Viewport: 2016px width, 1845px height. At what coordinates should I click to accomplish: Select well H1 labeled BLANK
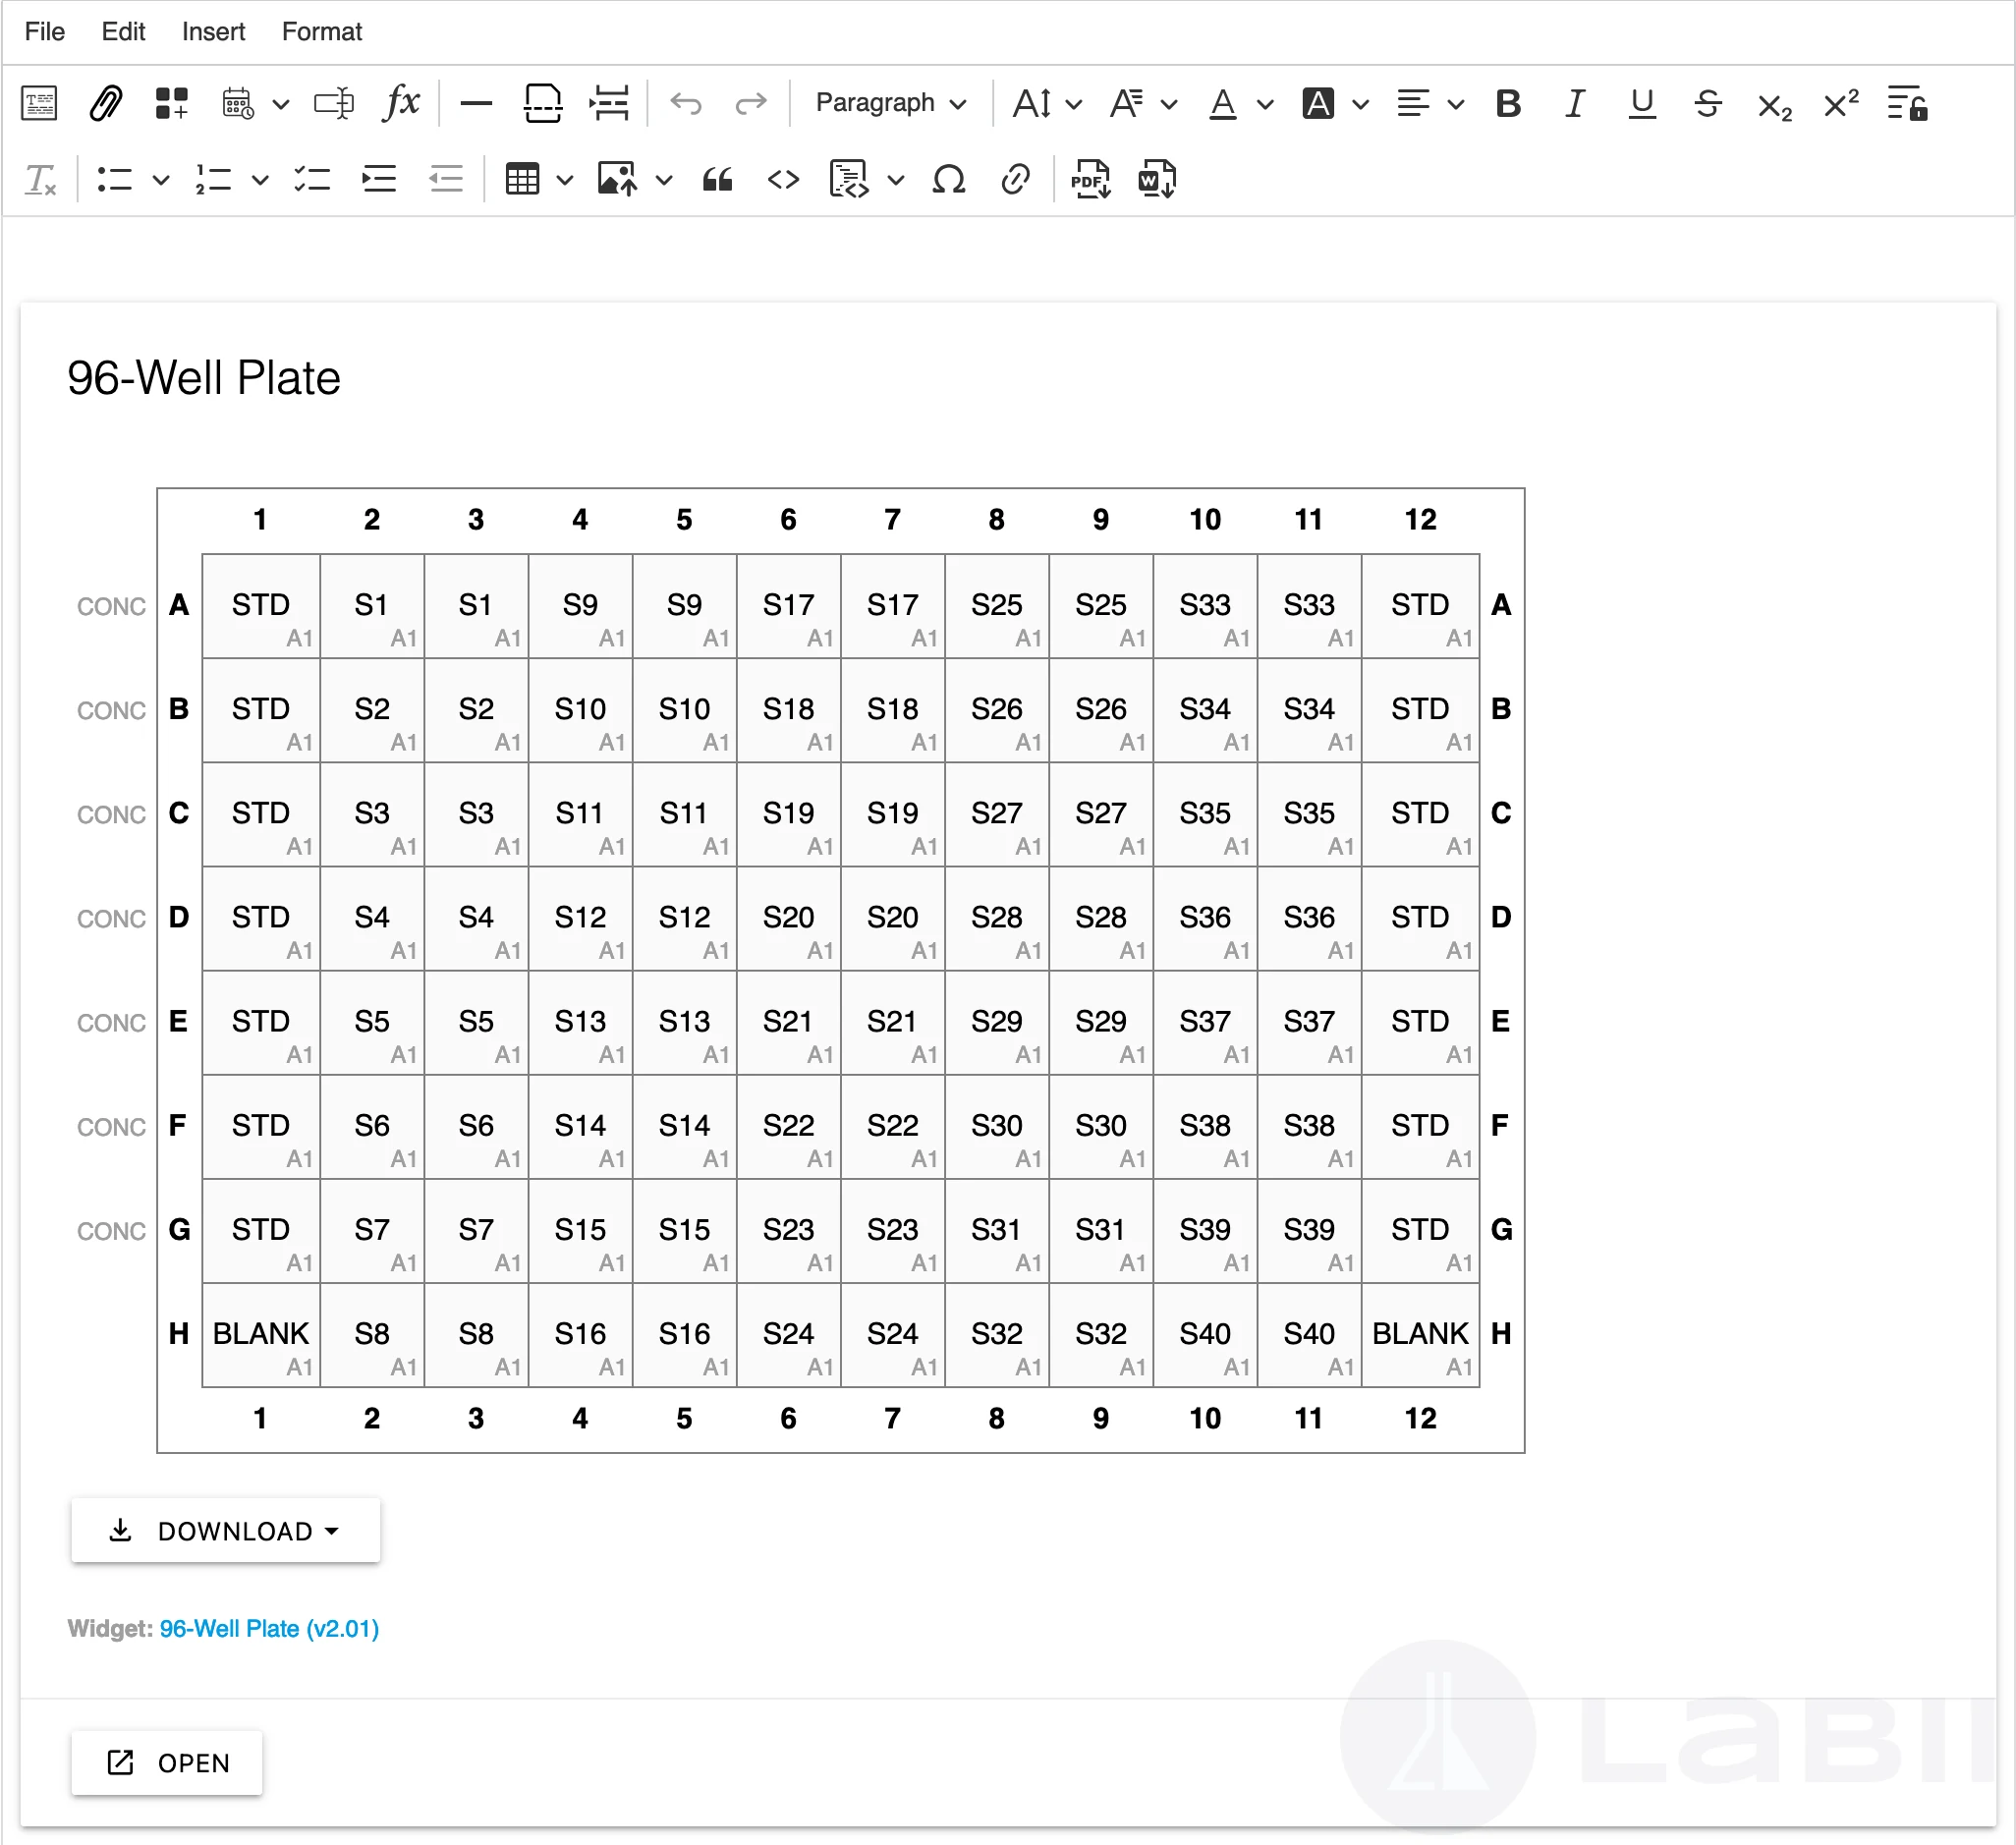coord(261,1336)
